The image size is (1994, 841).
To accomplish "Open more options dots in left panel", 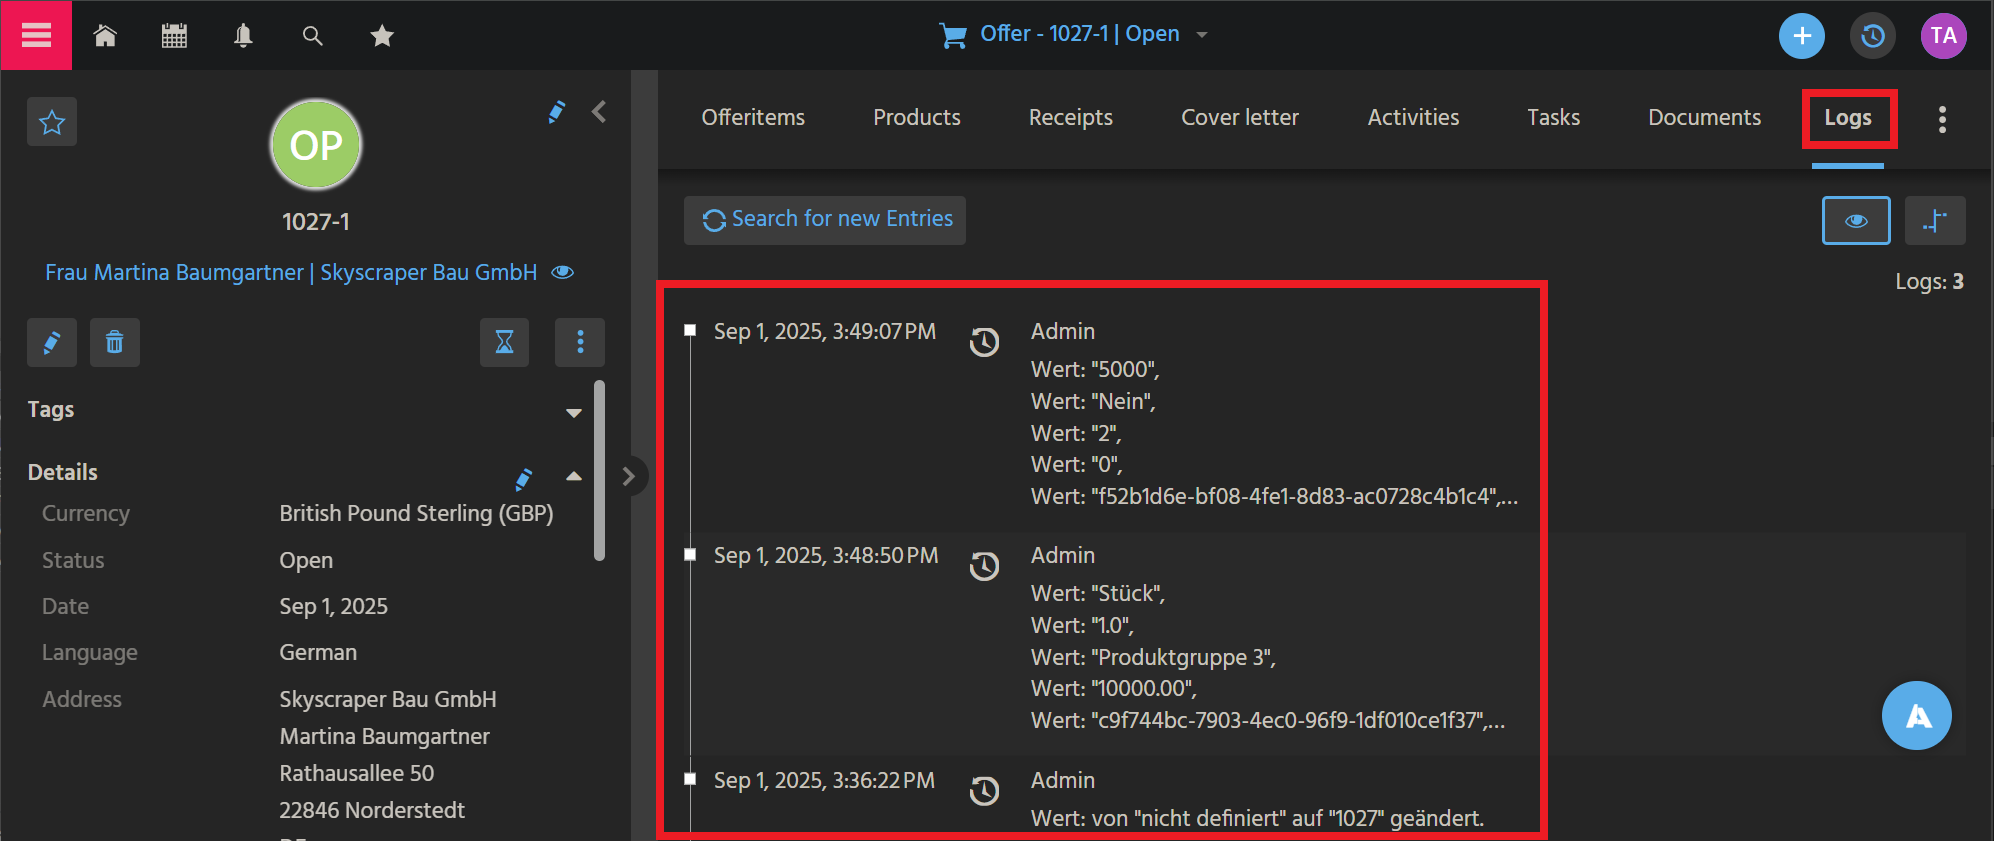I will (580, 343).
